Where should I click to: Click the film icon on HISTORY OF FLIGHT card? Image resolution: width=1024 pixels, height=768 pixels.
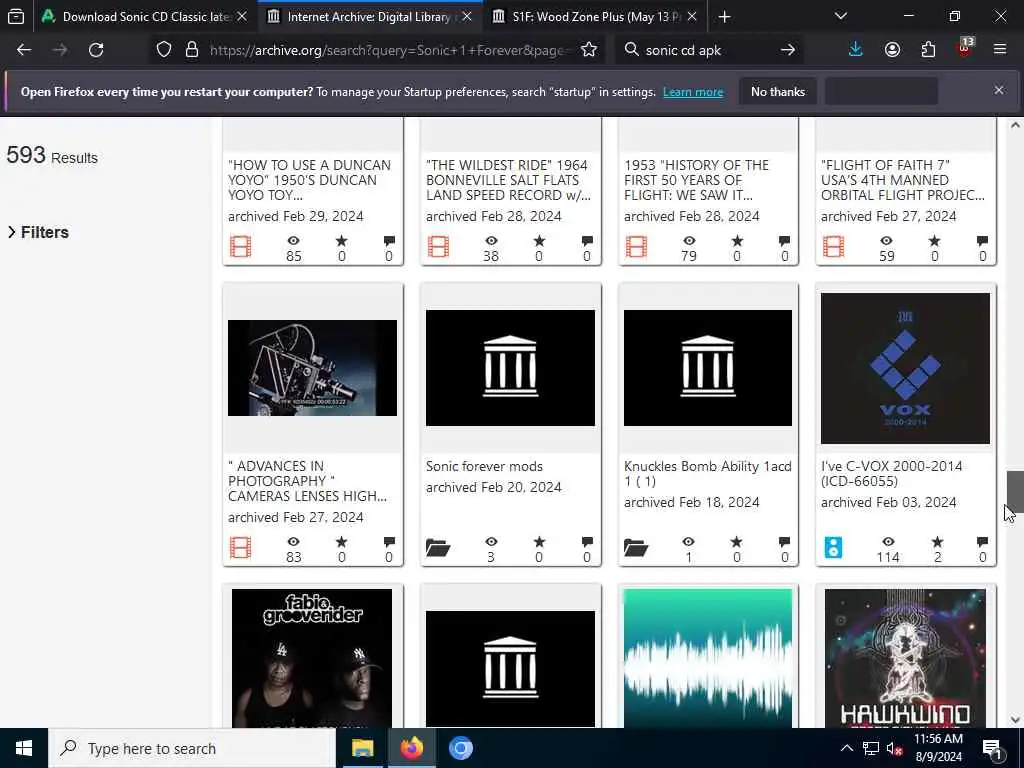click(x=636, y=247)
